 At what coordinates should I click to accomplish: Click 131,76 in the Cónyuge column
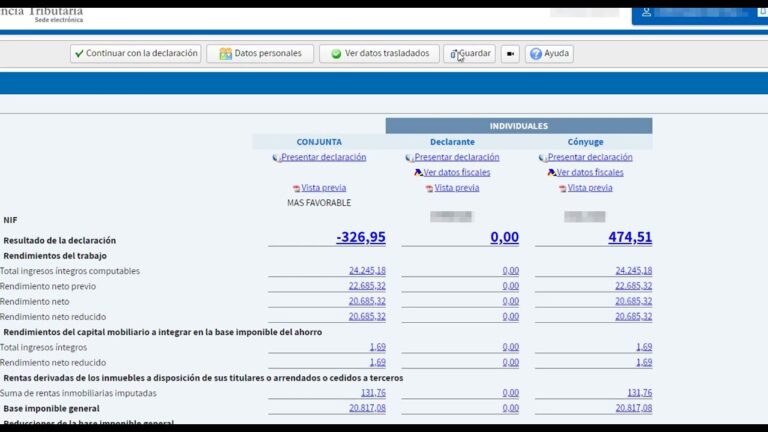(x=639, y=393)
